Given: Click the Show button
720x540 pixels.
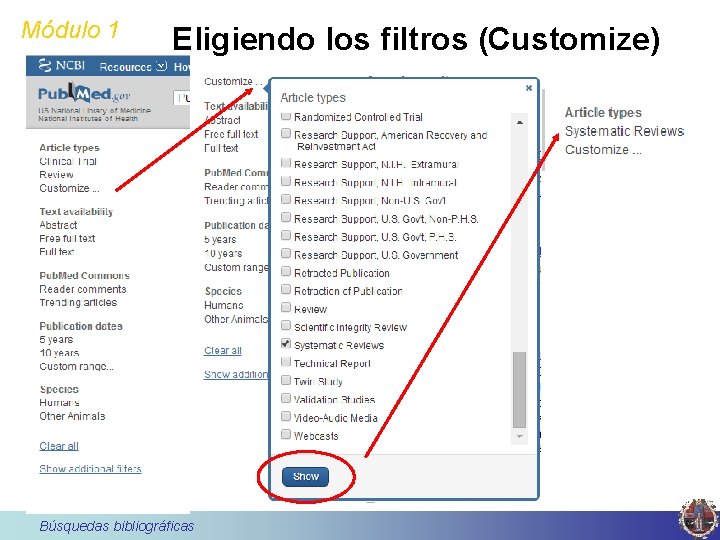Looking at the screenshot, I should 305,477.
